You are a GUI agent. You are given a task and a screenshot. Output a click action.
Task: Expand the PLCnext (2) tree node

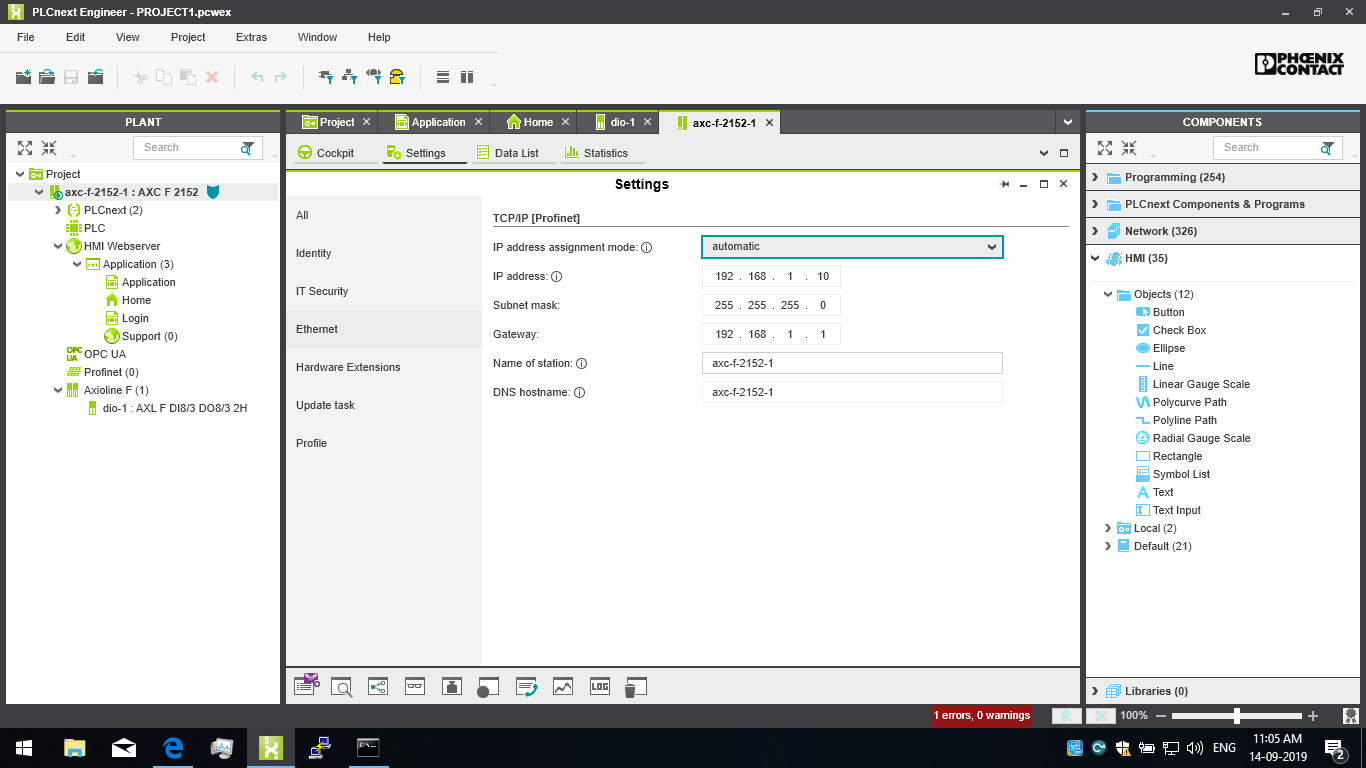(x=58, y=210)
